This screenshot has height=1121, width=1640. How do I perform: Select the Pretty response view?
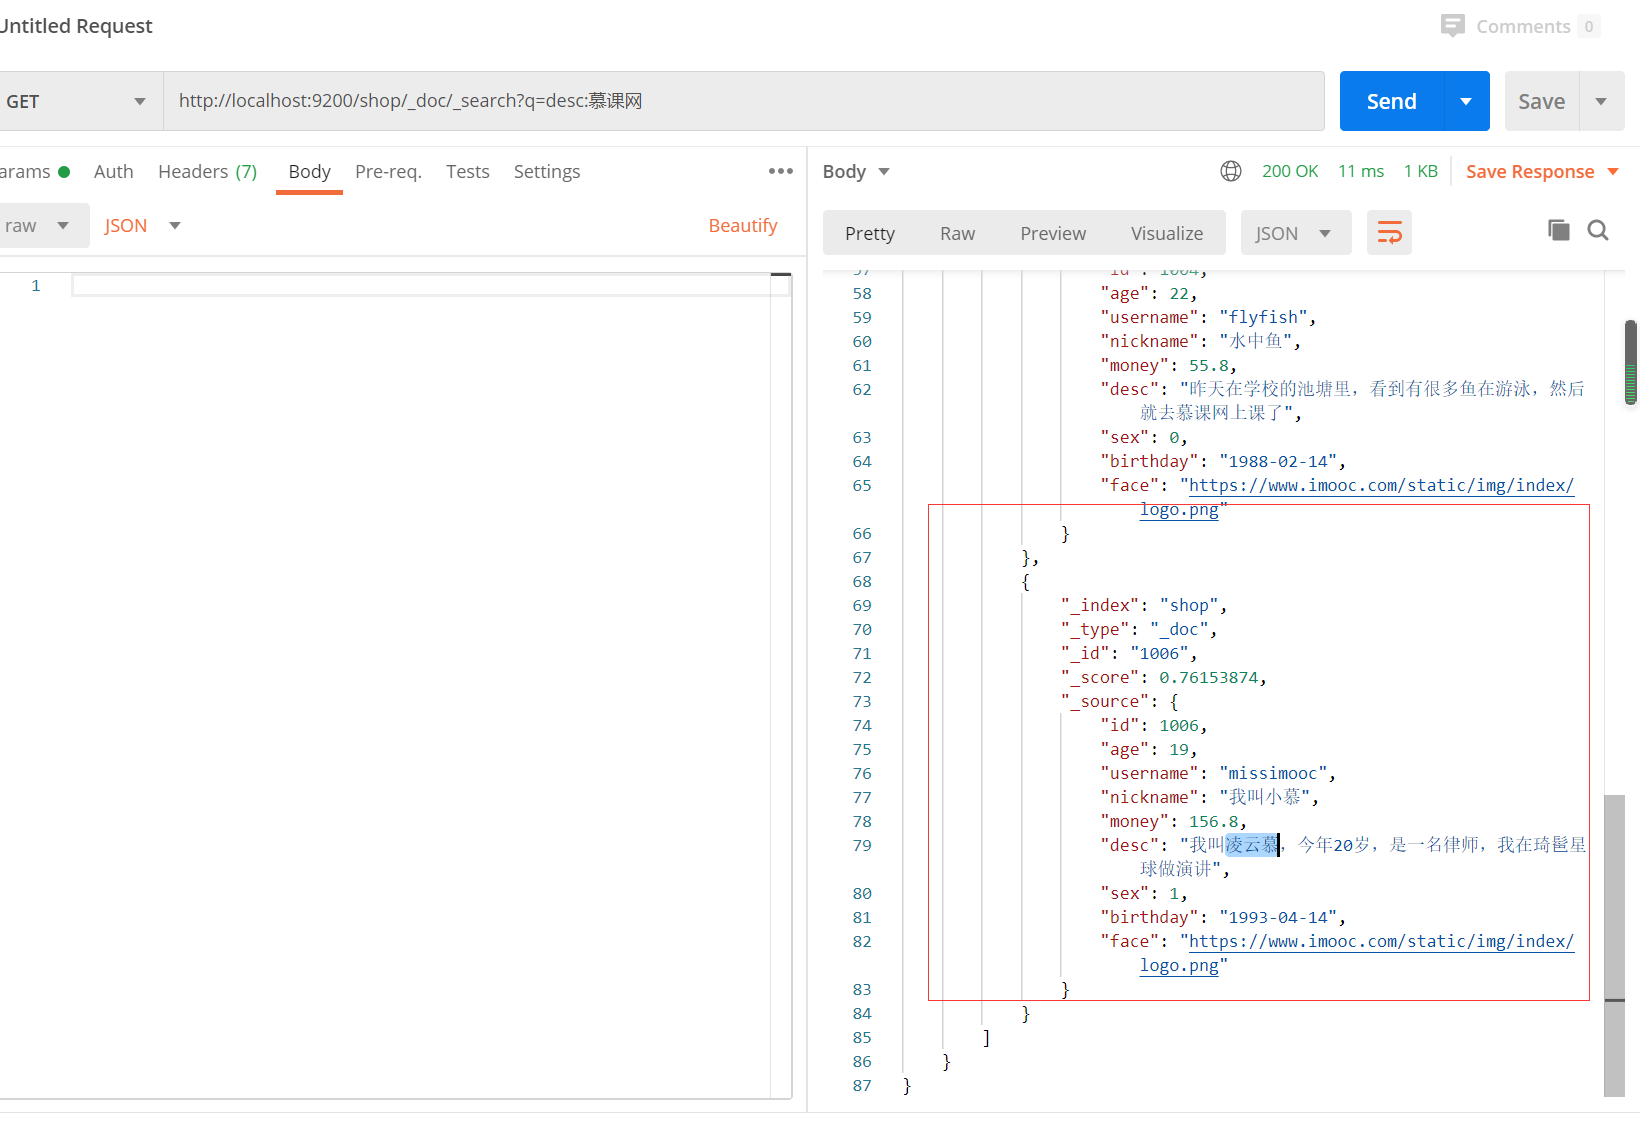[870, 233]
